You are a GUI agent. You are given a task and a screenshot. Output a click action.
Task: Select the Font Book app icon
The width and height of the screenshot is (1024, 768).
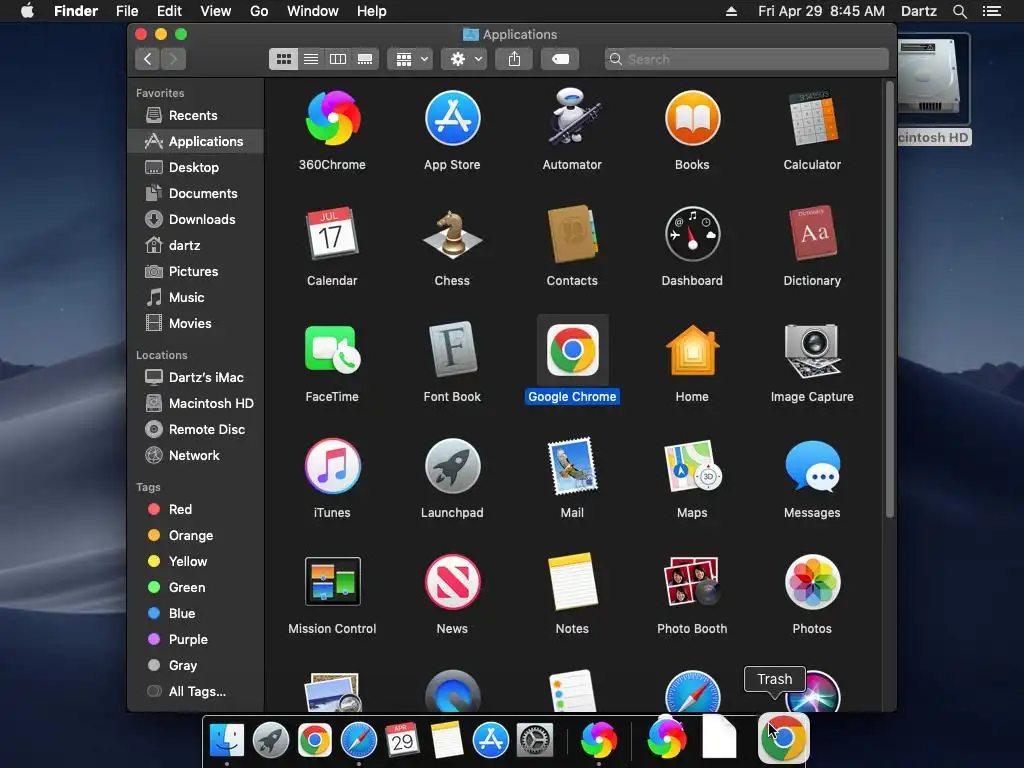click(x=452, y=350)
